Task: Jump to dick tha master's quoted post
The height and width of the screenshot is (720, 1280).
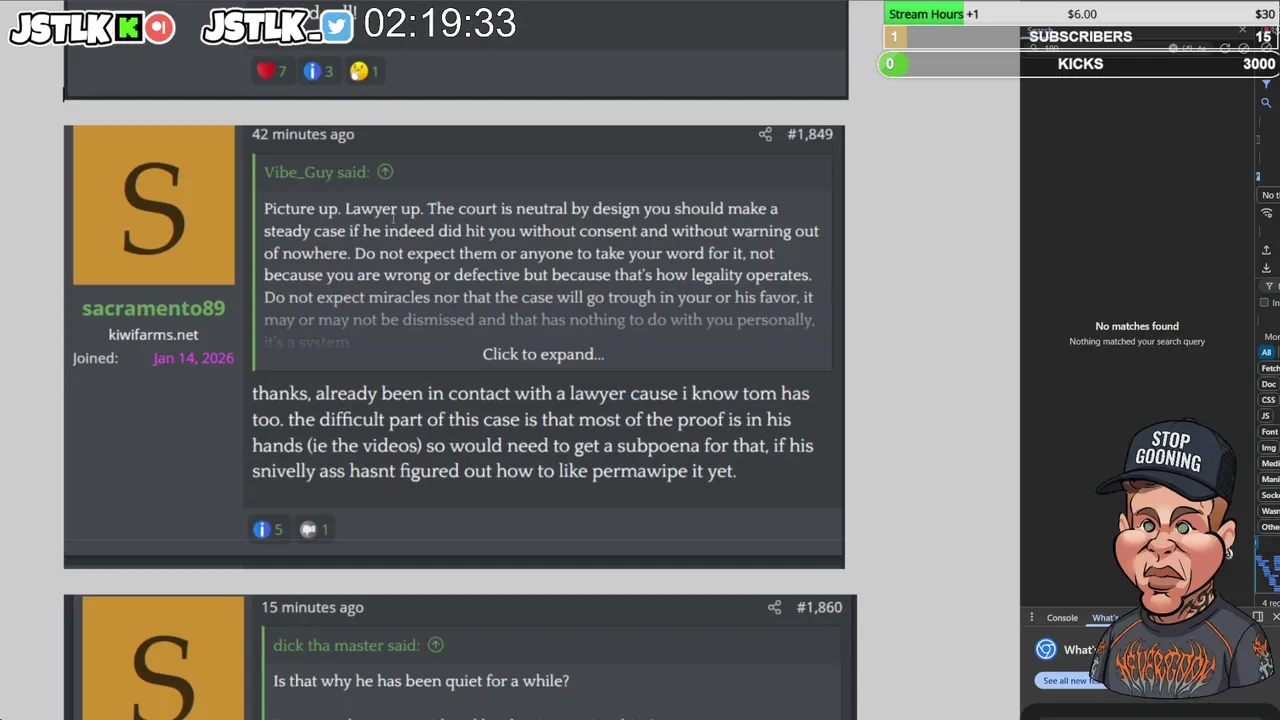Action: point(435,645)
